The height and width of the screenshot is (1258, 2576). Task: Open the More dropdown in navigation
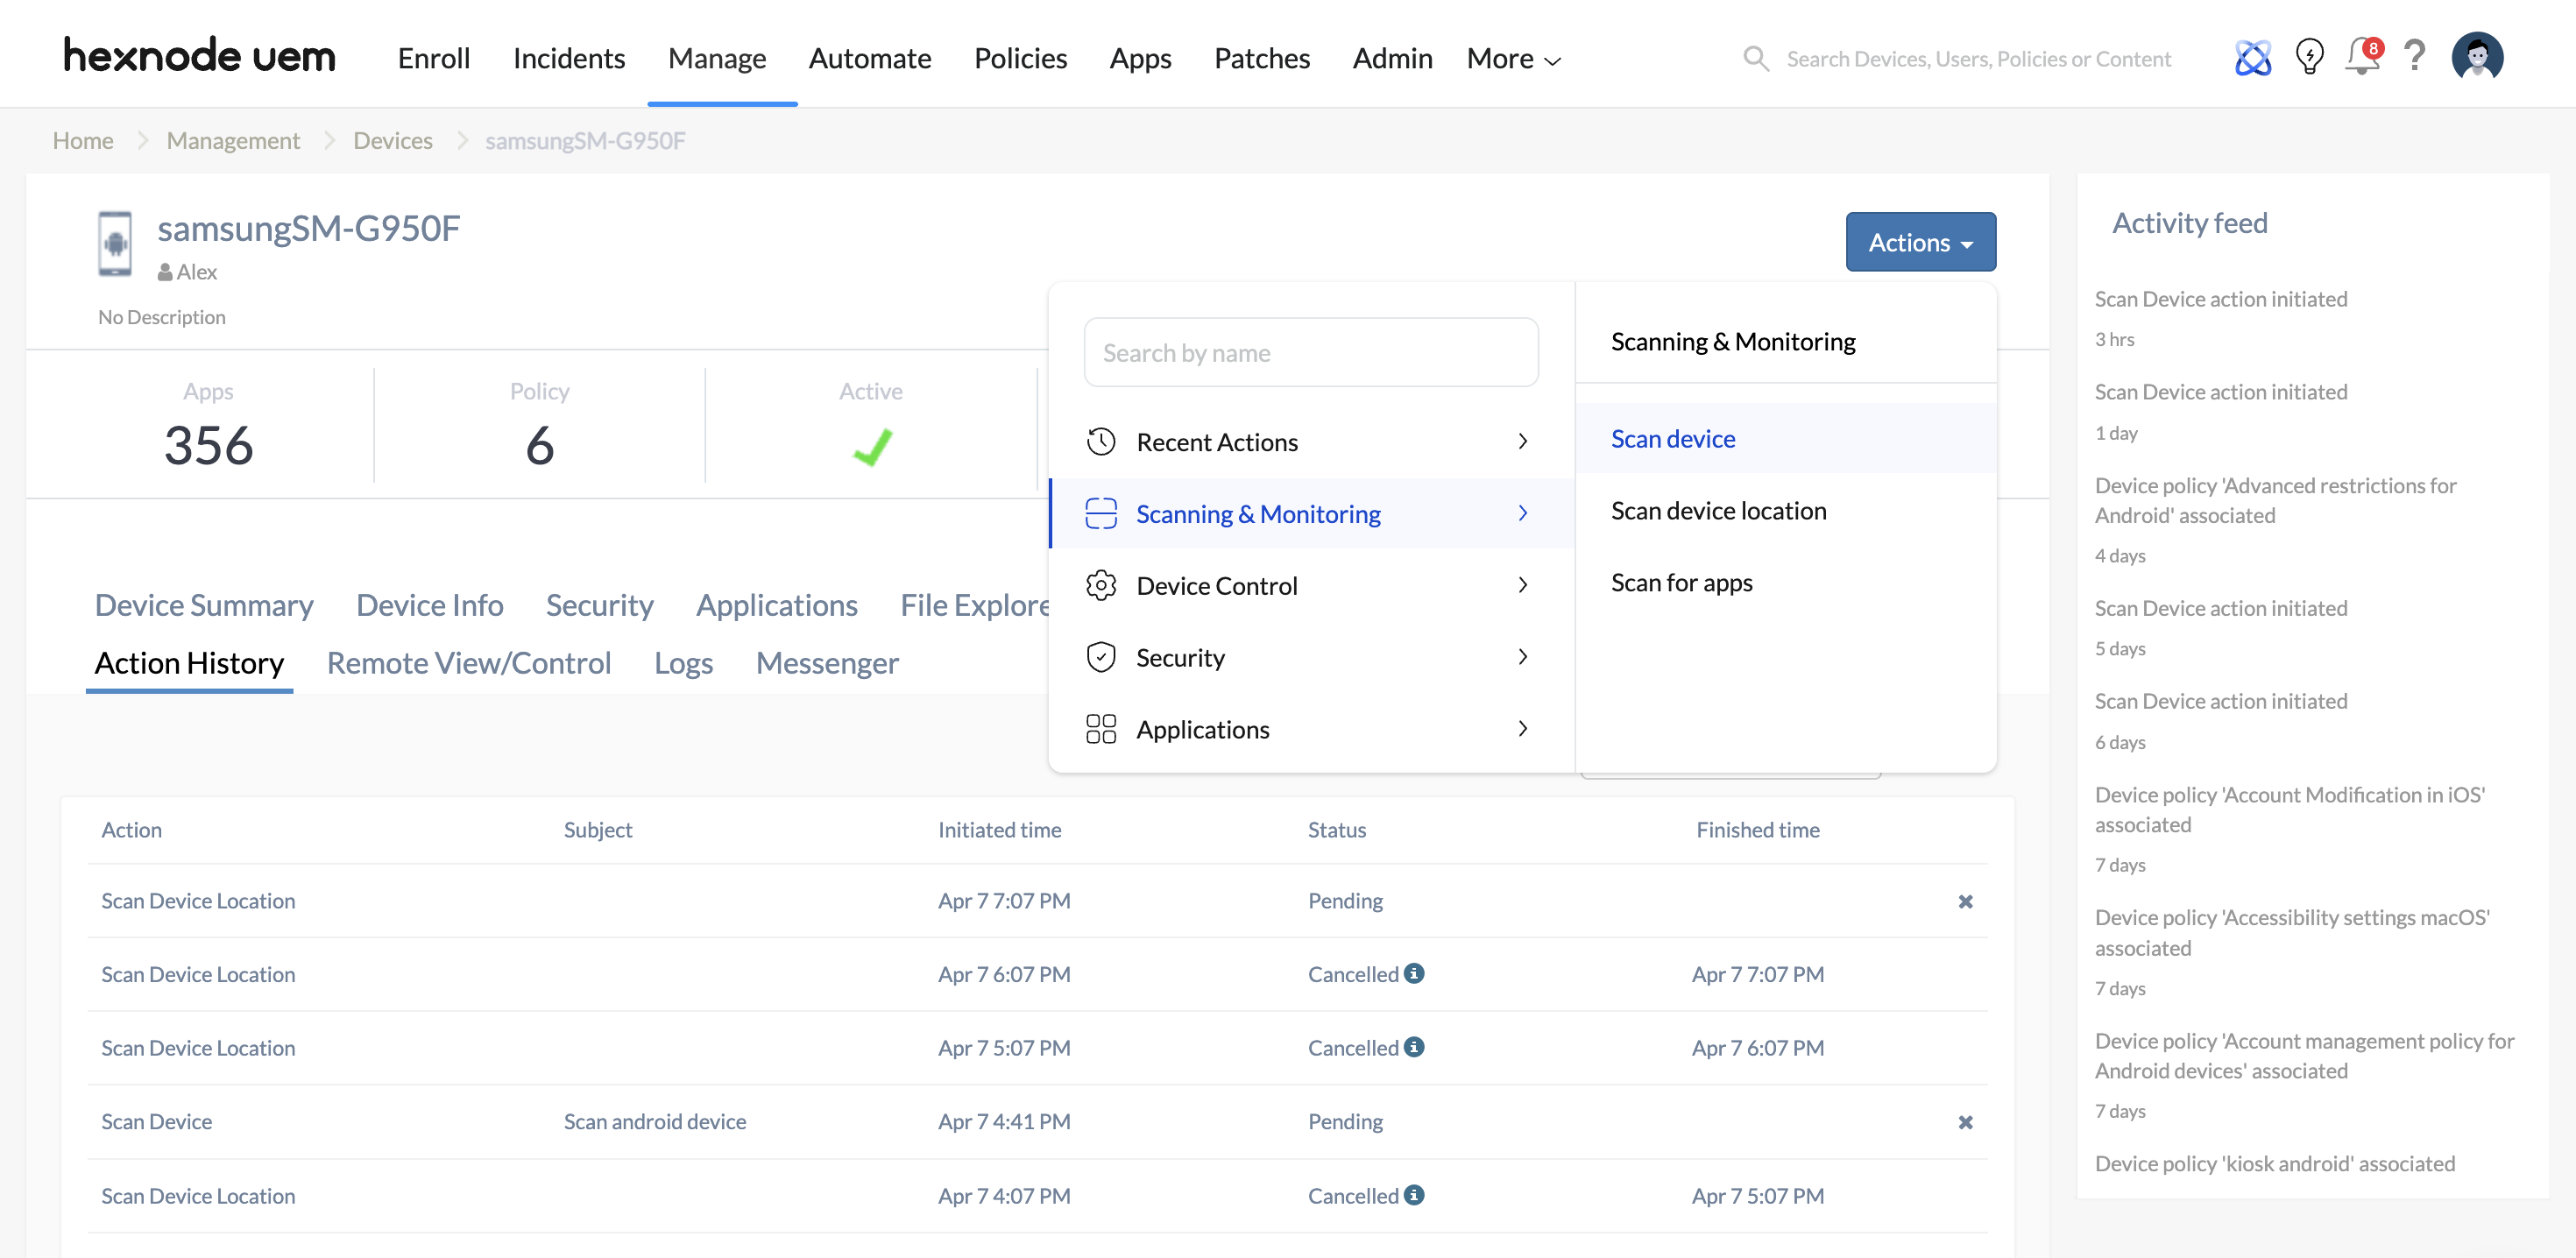1513,59
